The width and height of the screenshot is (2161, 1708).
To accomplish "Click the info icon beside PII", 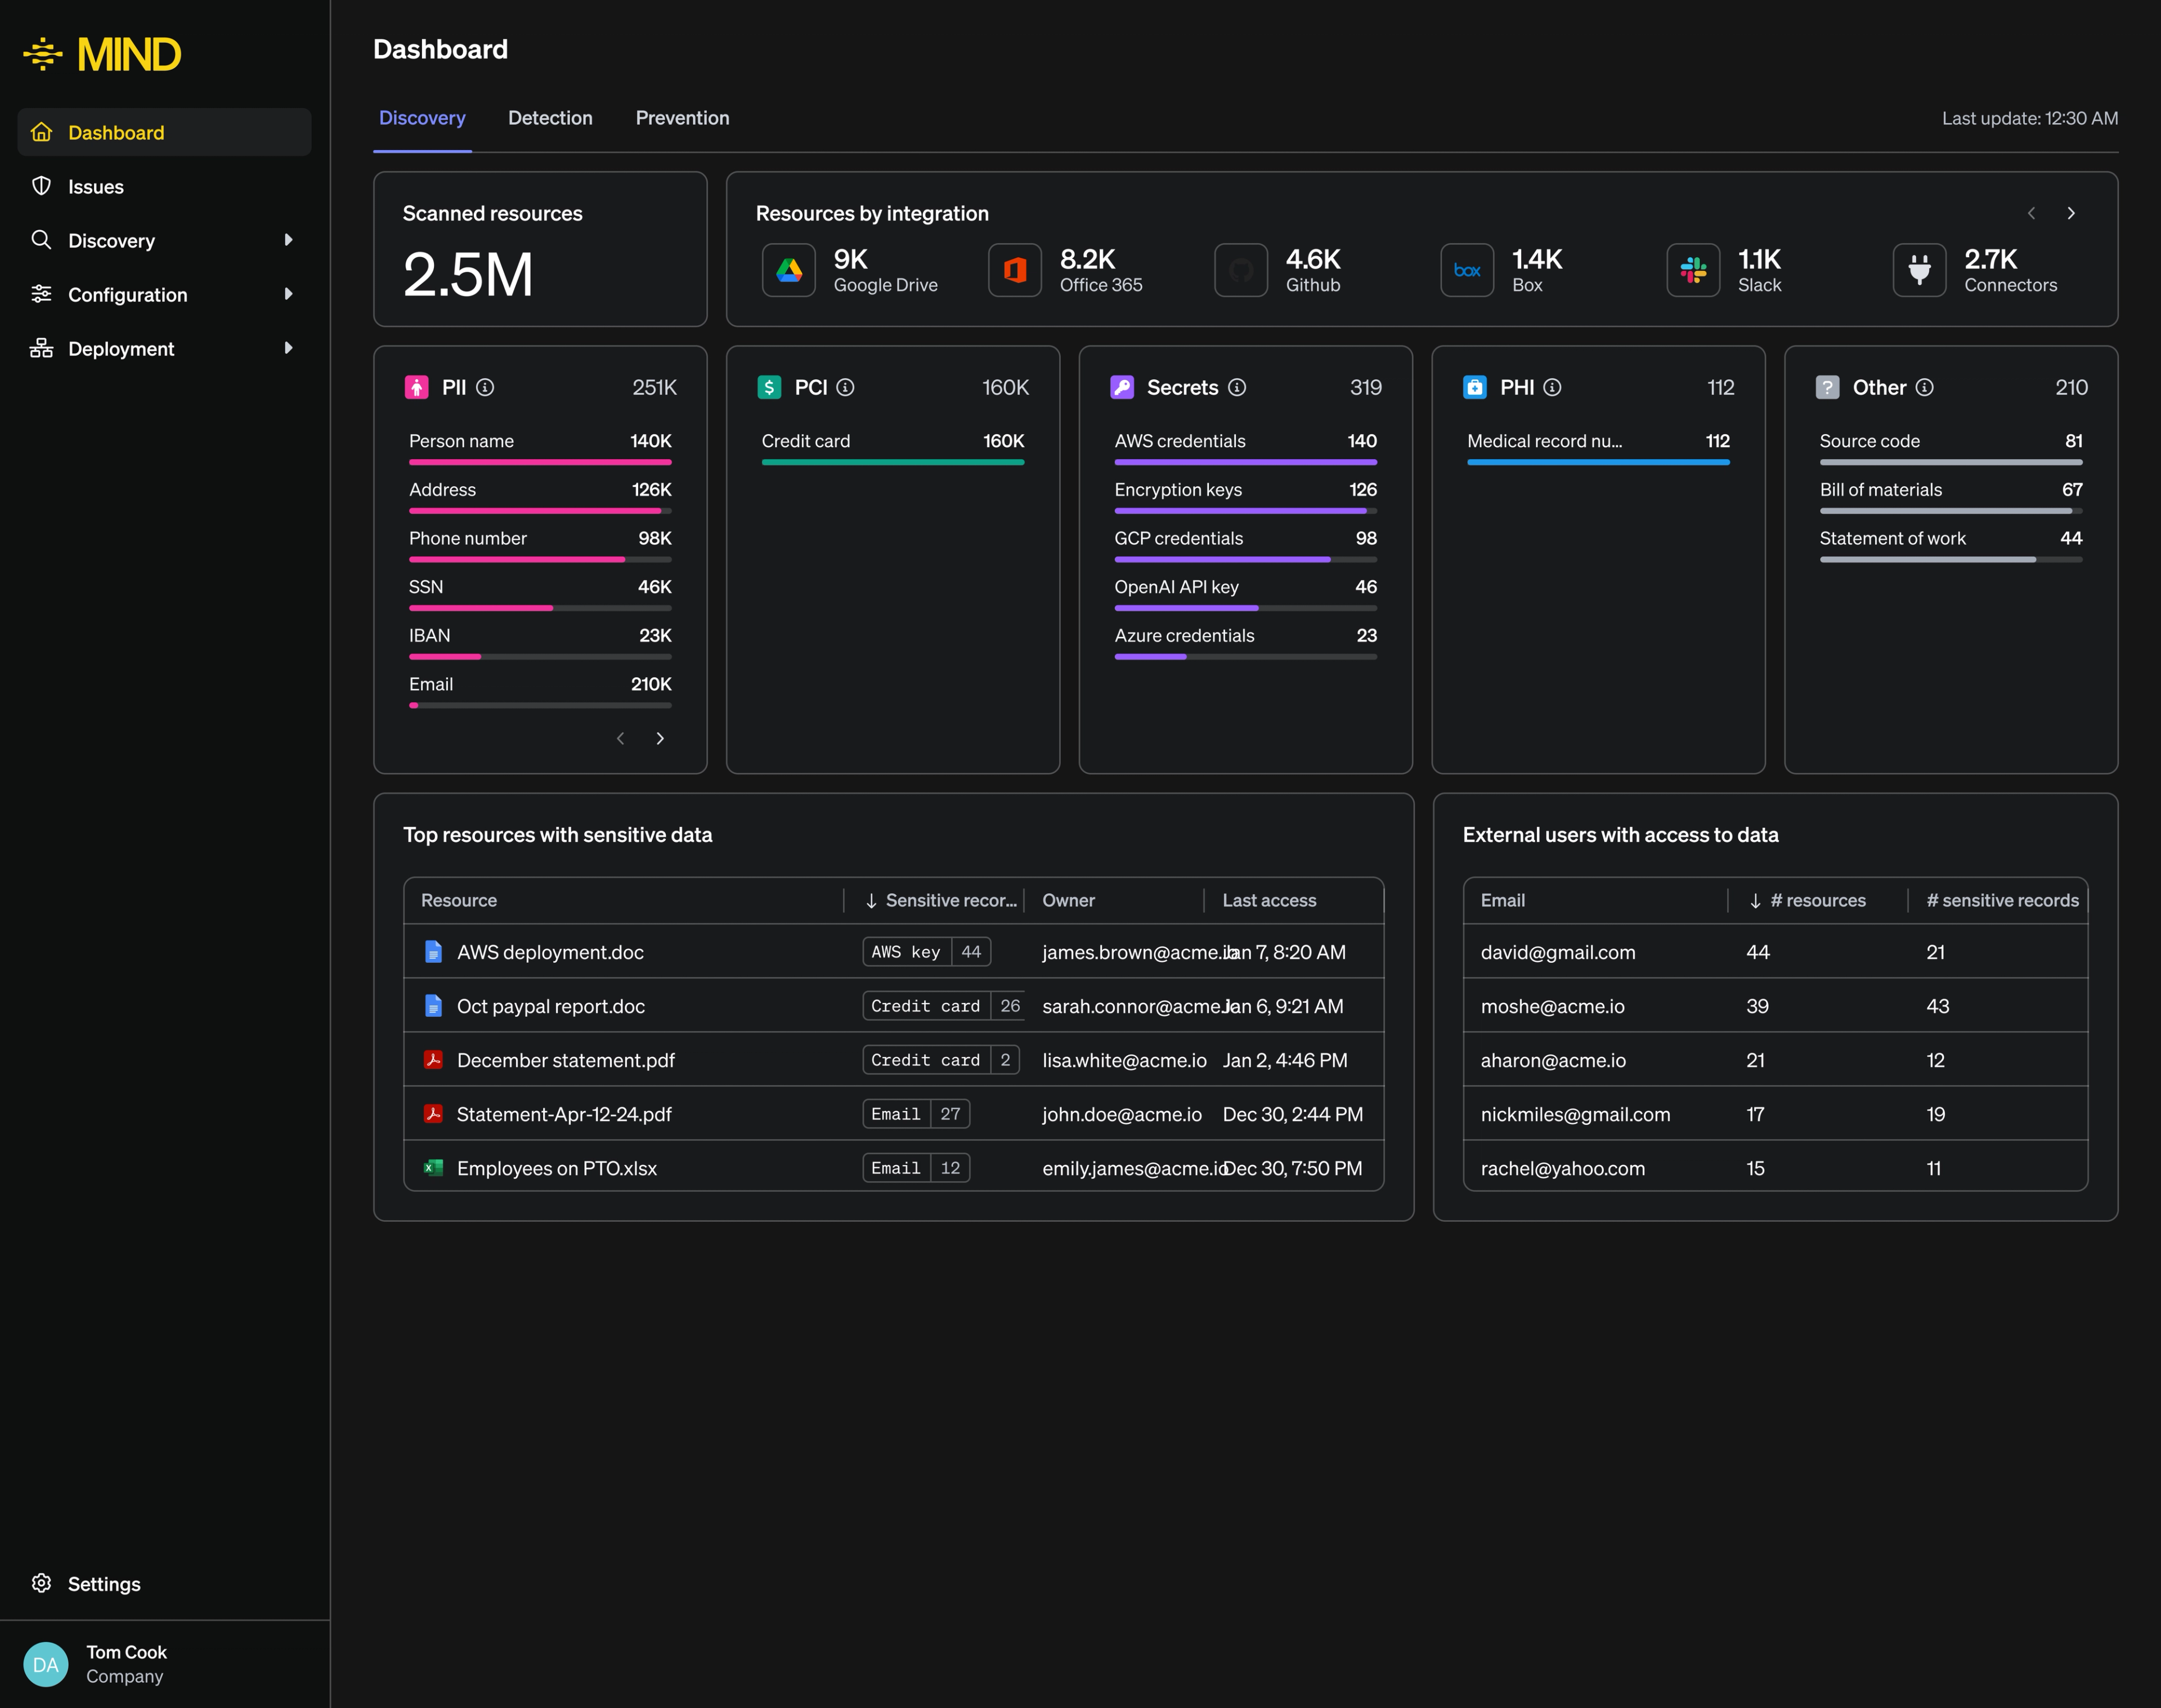I will (485, 387).
